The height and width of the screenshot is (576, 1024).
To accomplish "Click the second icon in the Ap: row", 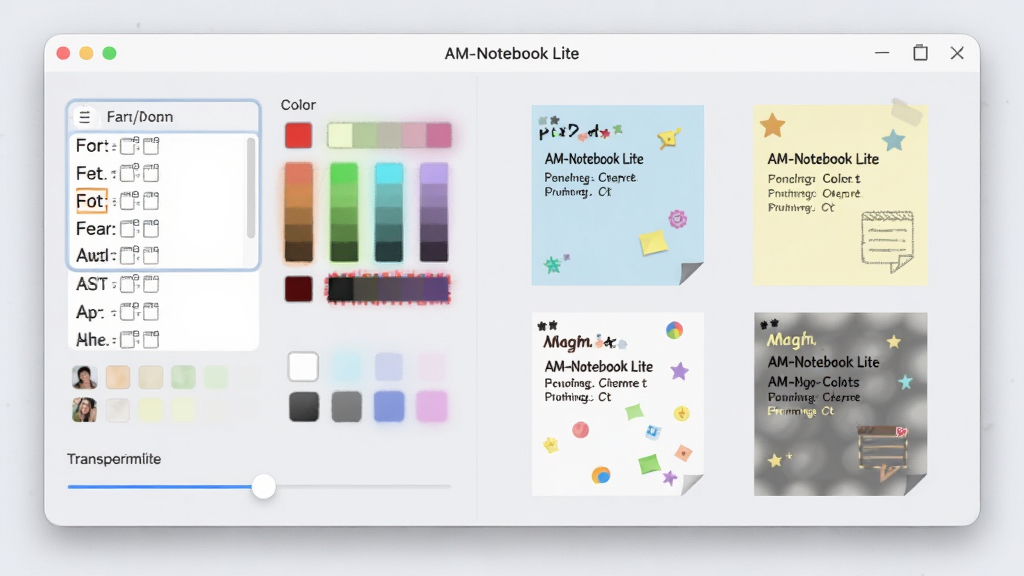I will coord(151,312).
